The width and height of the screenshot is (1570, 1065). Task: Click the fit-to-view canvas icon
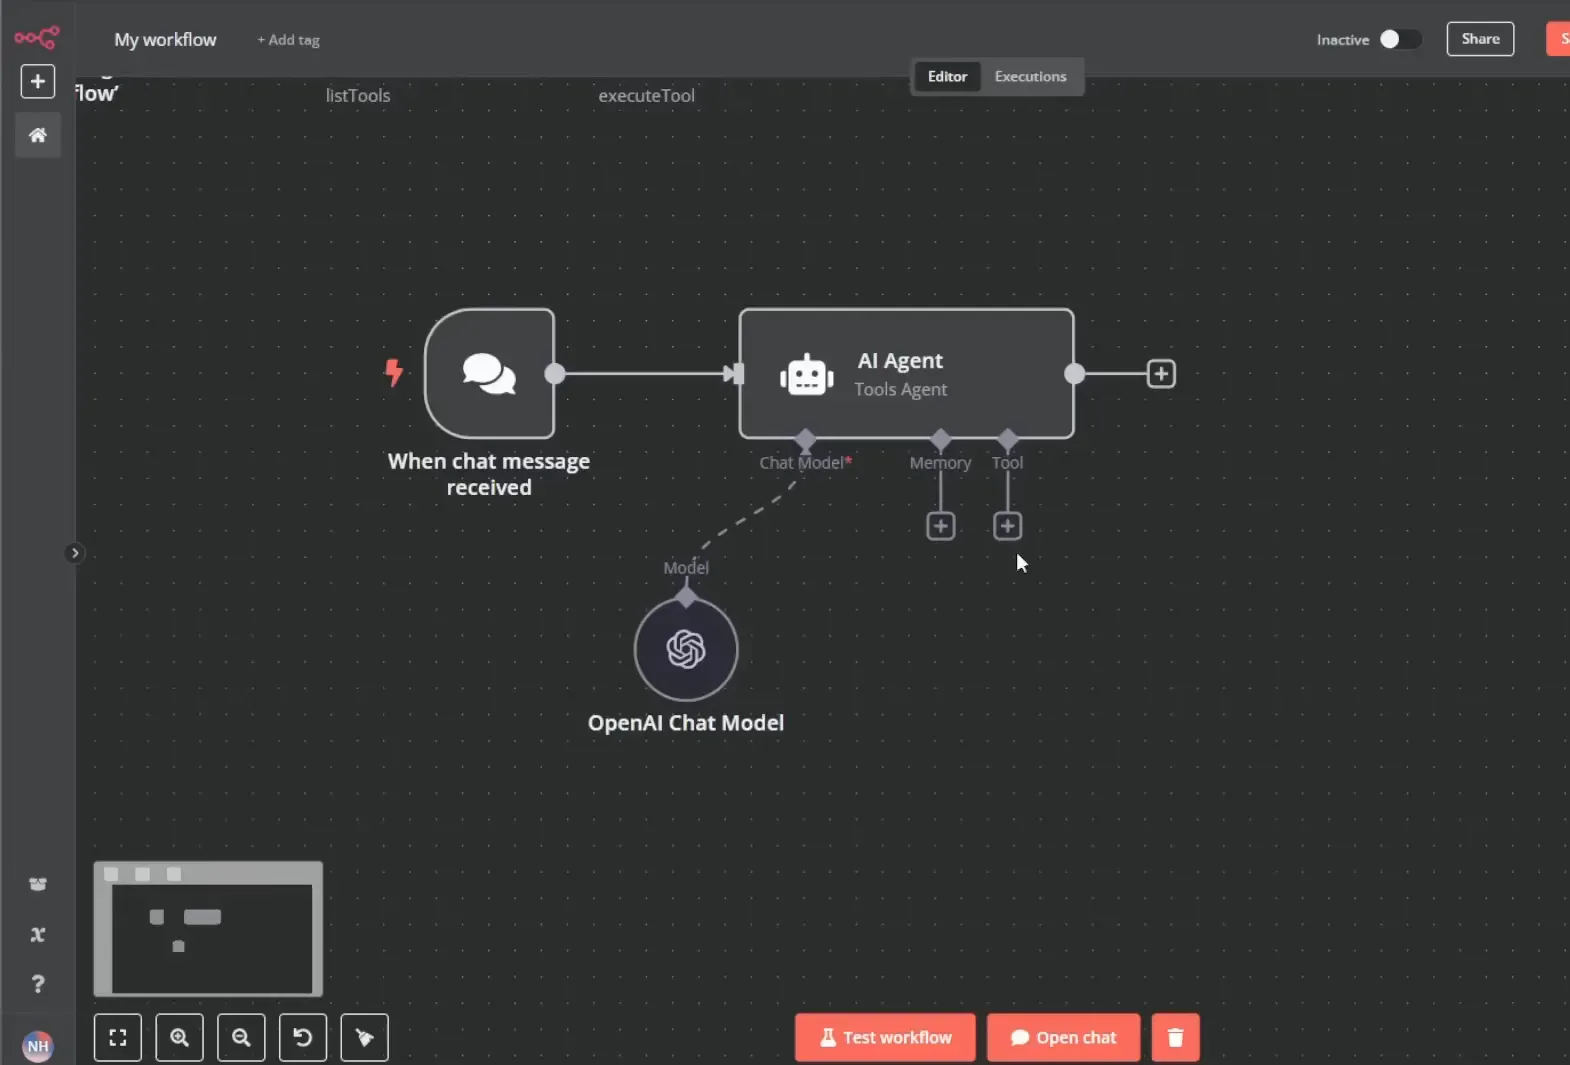click(118, 1037)
